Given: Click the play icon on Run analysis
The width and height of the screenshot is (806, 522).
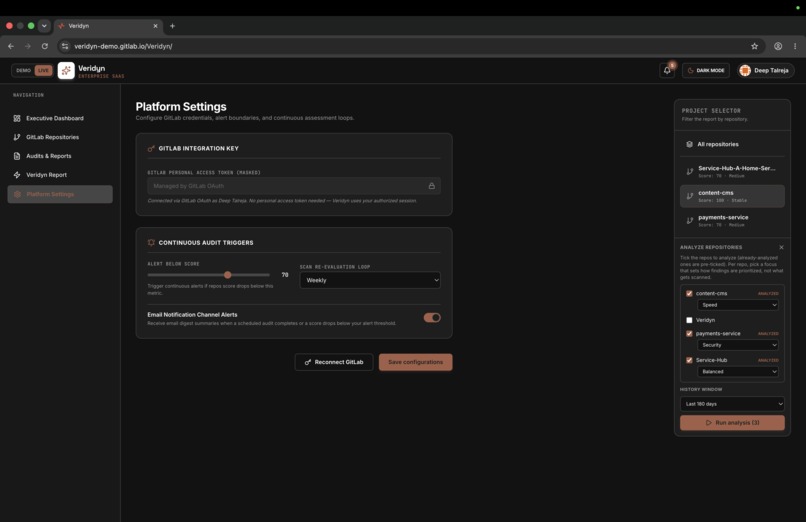Looking at the screenshot, I should pyautogui.click(x=709, y=423).
